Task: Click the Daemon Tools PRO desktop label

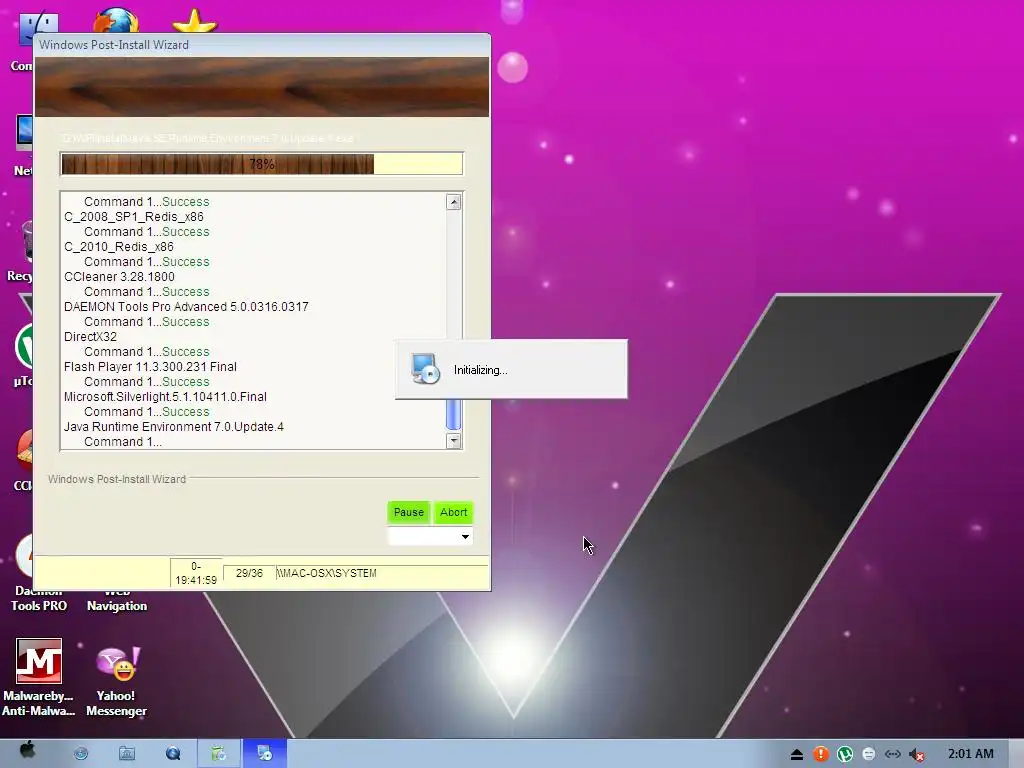Action: click(x=39, y=600)
